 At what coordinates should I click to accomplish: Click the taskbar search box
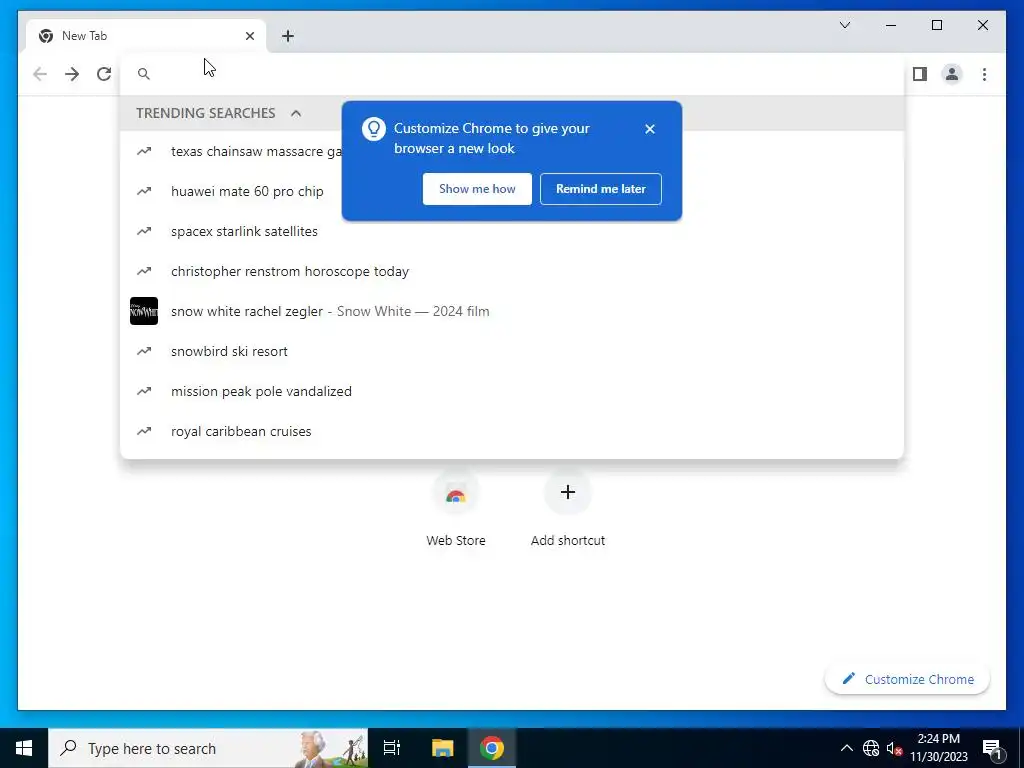click(x=208, y=748)
